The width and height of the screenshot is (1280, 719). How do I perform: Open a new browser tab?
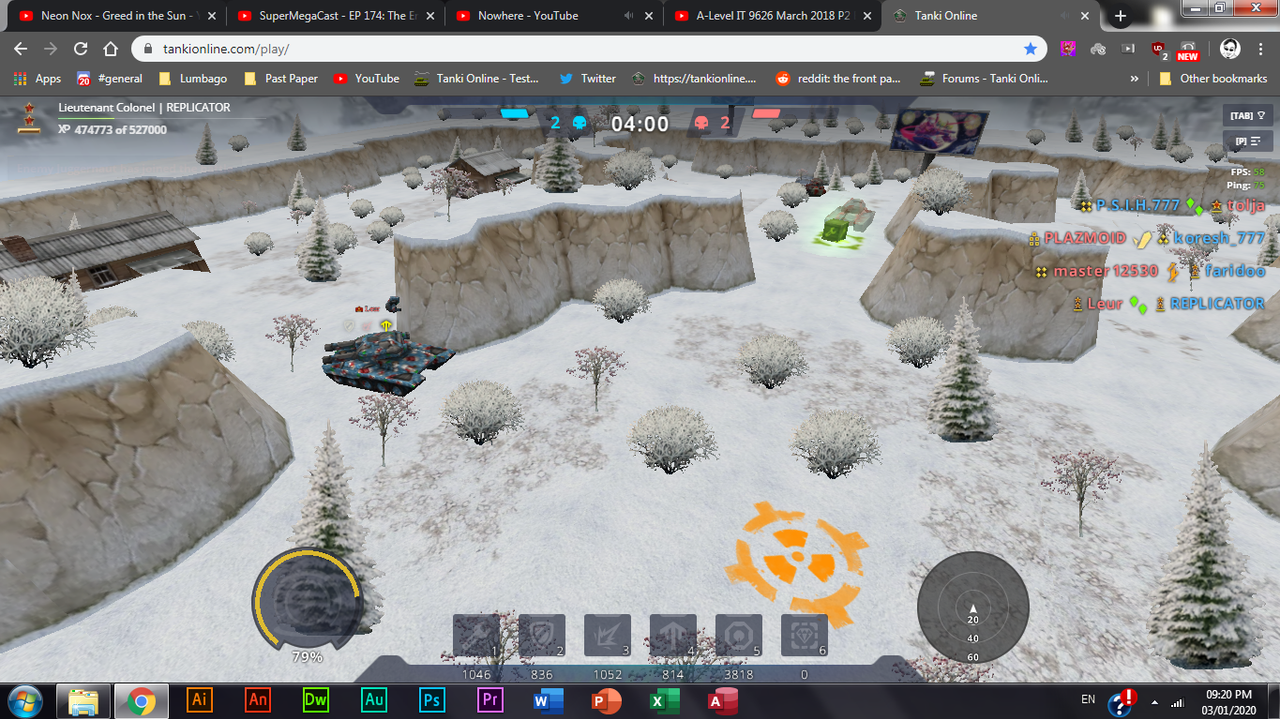click(1120, 16)
